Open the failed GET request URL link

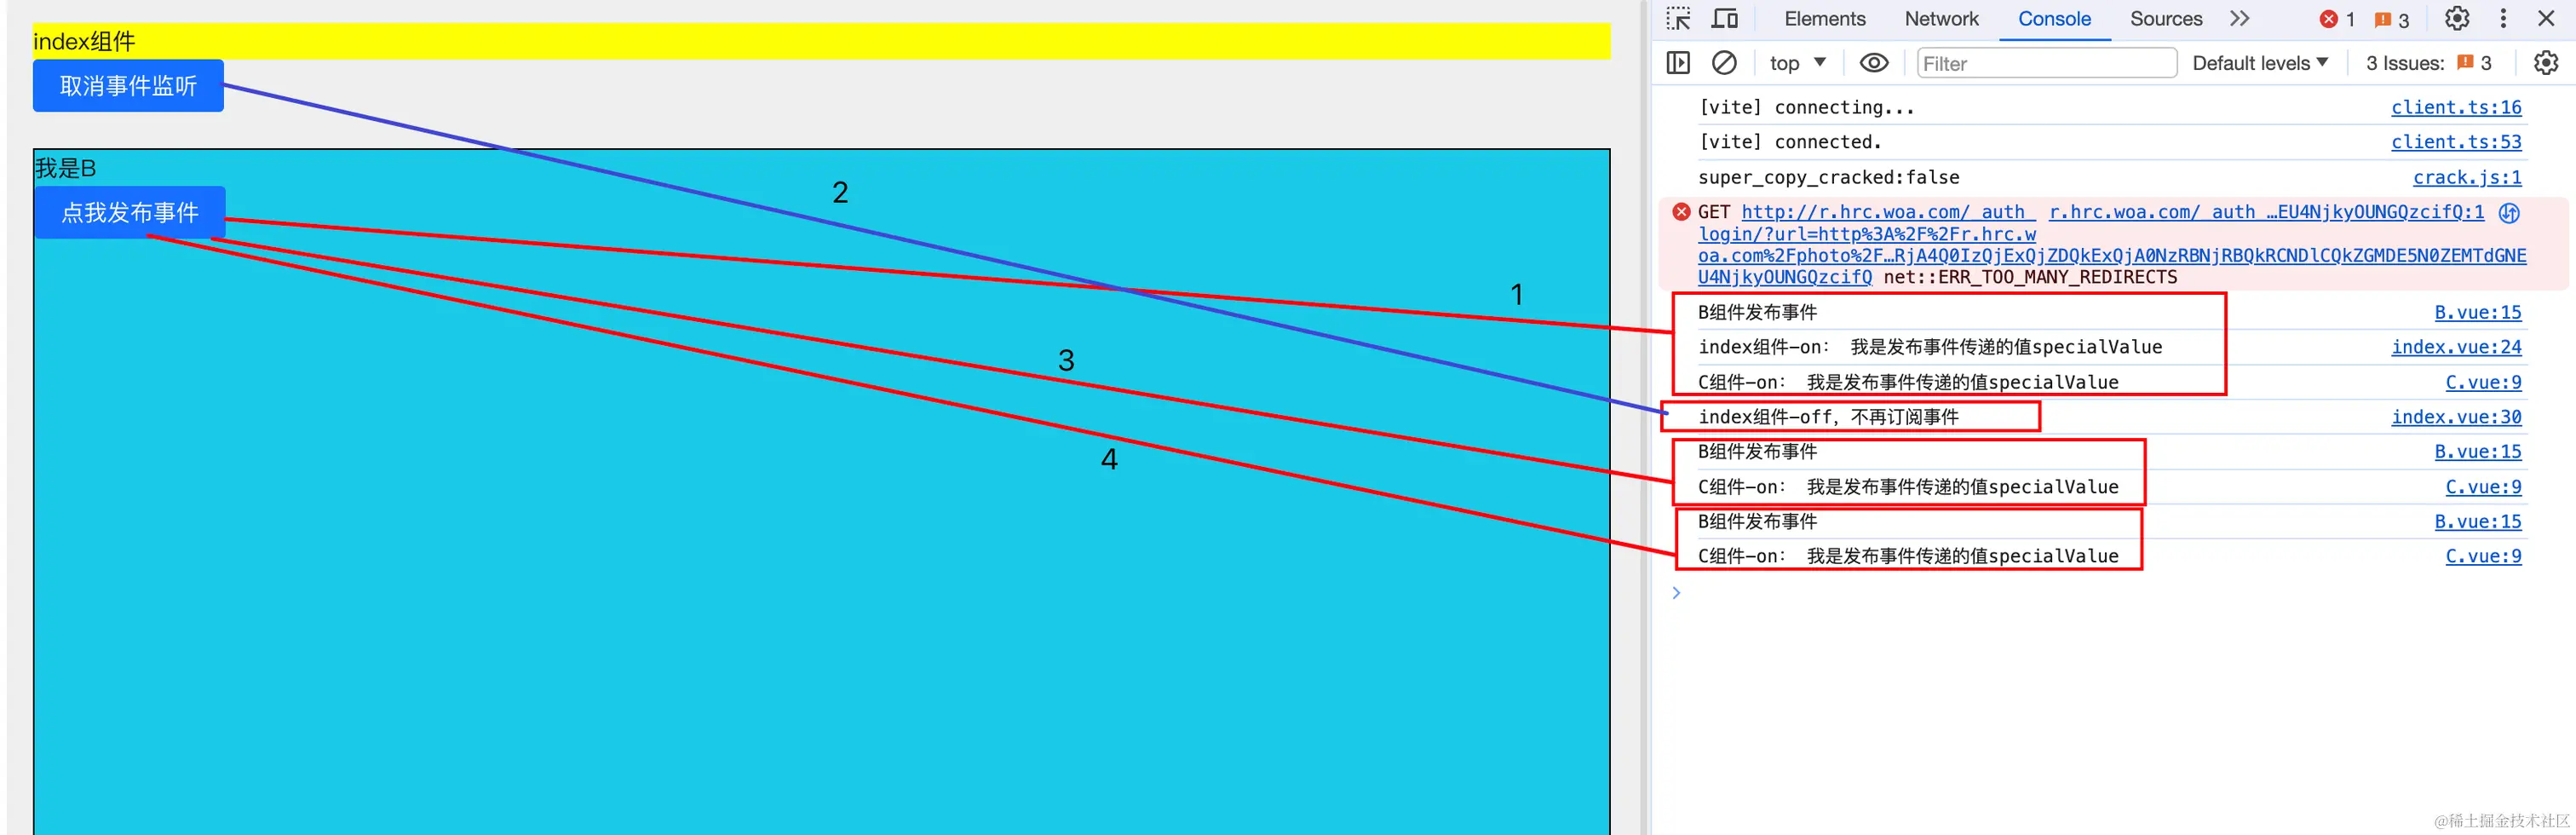1888,212
